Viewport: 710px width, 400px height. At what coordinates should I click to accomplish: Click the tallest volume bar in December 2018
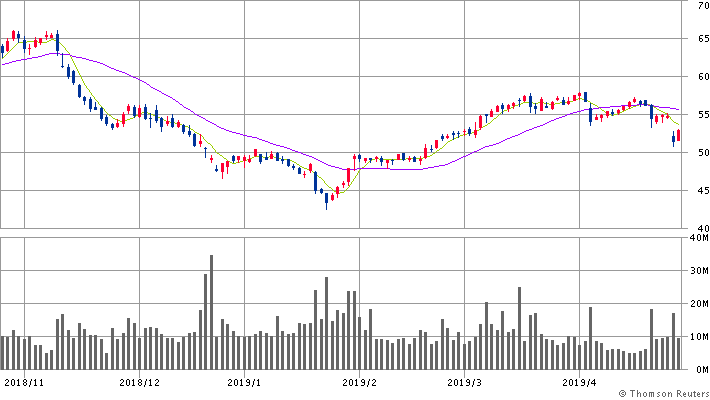tap(211, 312)
